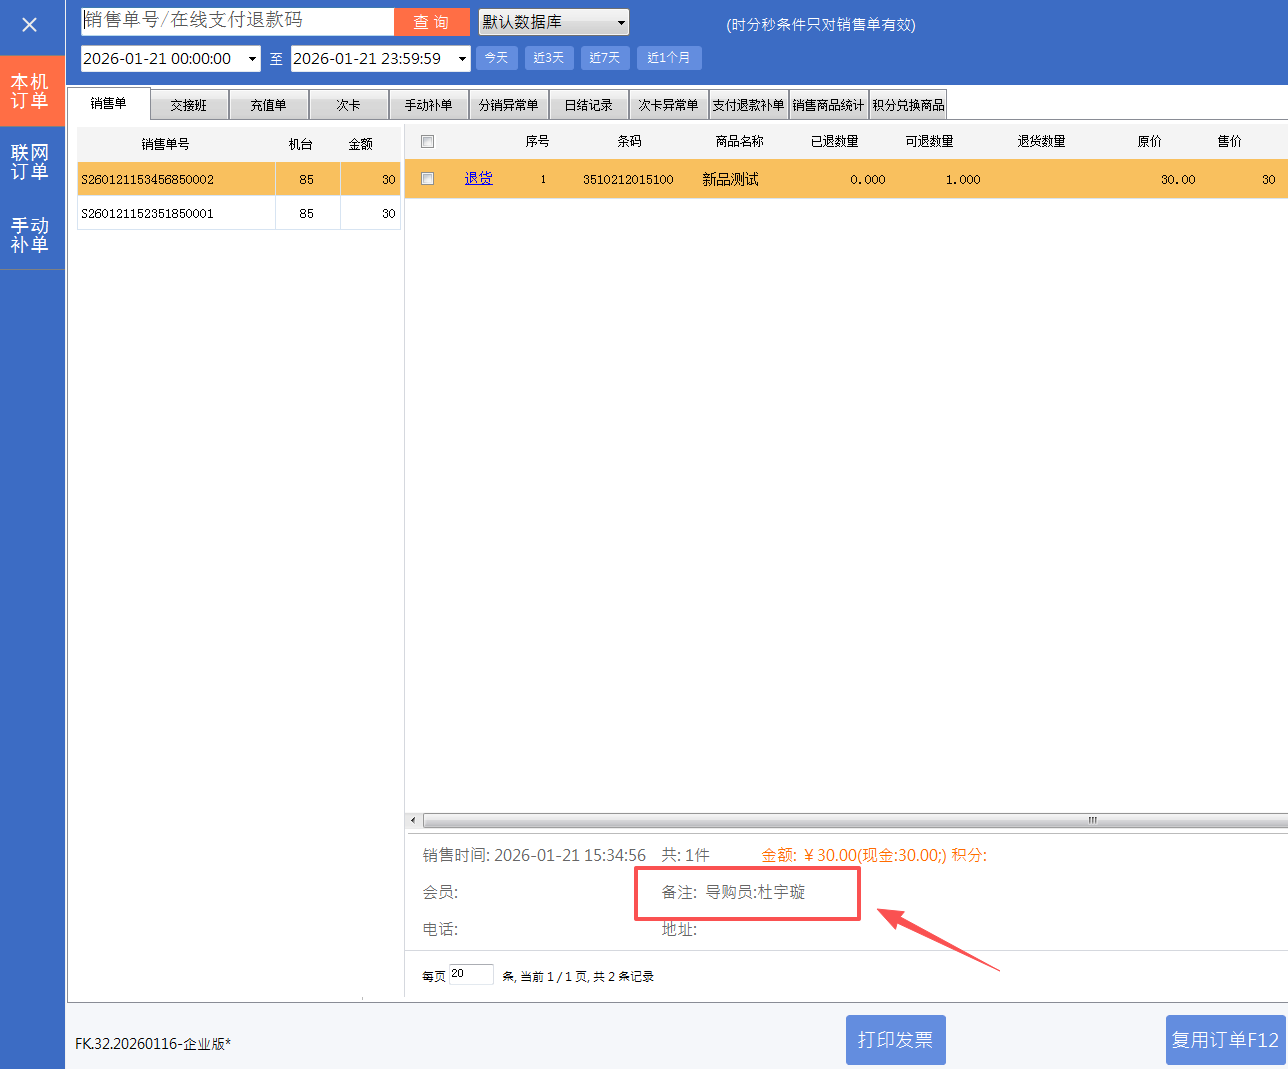The image size is (1288, 1069).
Task: Expand the 默认数据库 dropdown
Action: [621, 22]
